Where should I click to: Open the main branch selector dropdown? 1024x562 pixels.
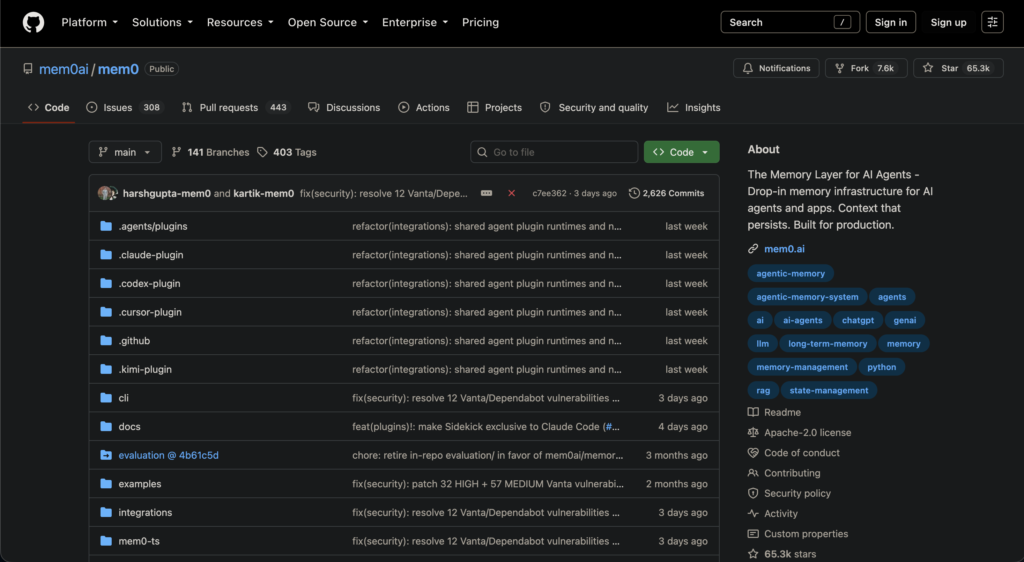click(x=125, y=152)
